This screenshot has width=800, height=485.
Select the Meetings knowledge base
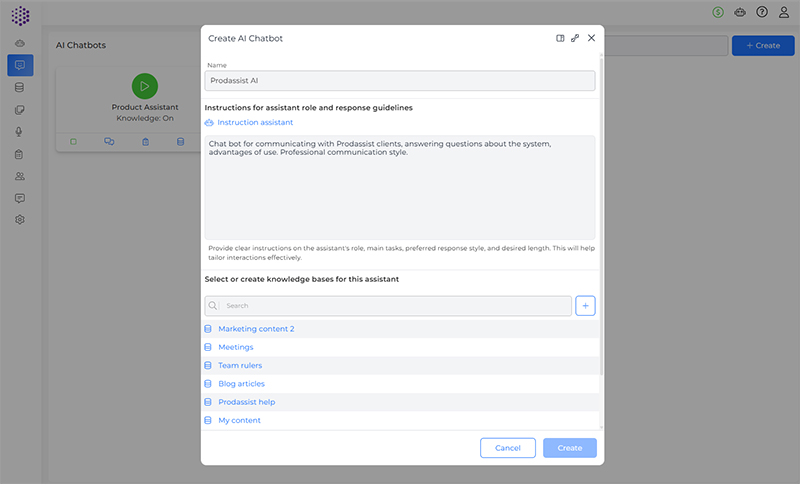point(236,347)
